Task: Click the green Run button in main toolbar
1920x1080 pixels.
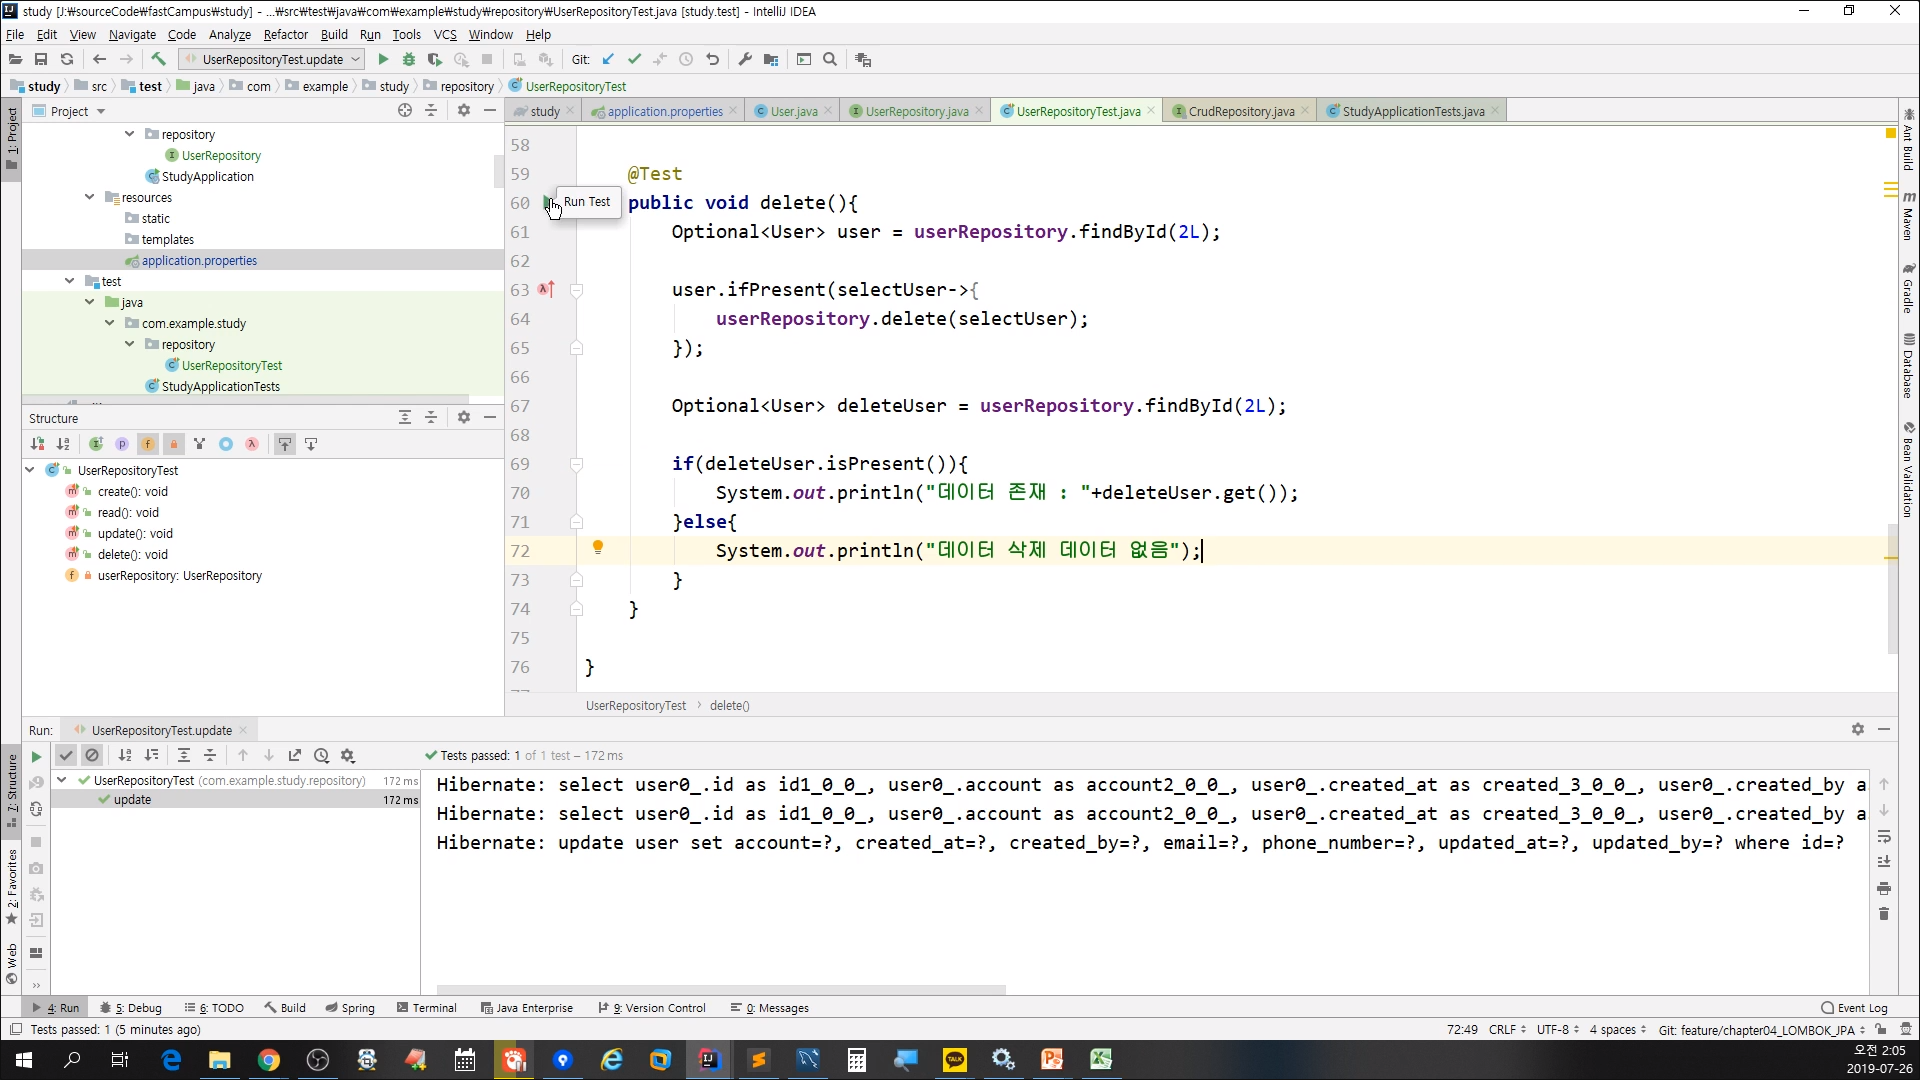Action: pyautogui.click(x=382, y=60)
